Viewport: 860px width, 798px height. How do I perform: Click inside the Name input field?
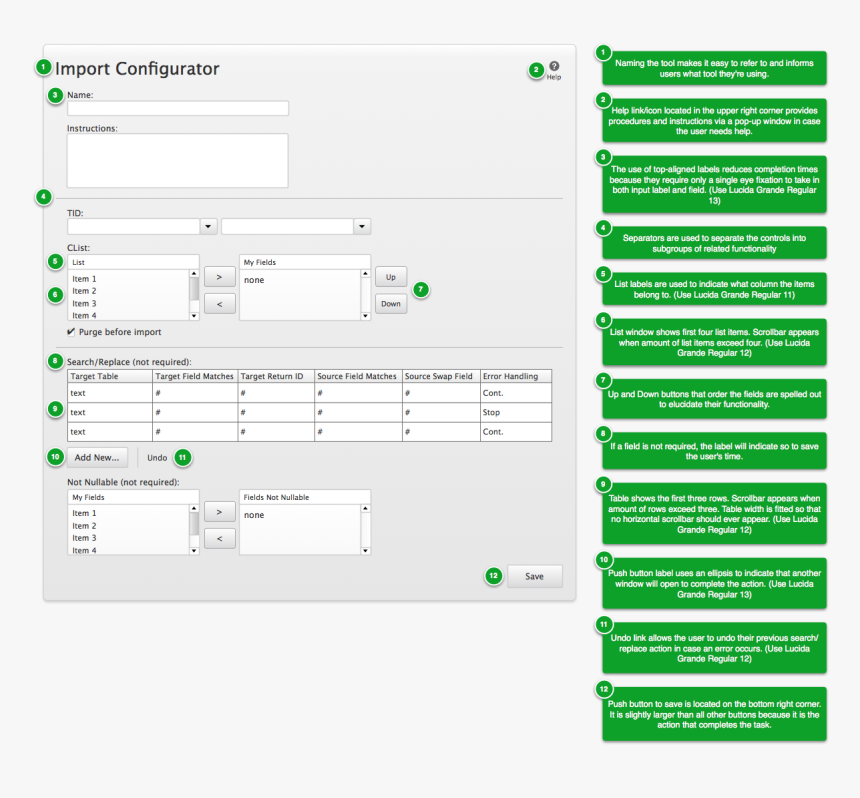click(x=177, y=108)
